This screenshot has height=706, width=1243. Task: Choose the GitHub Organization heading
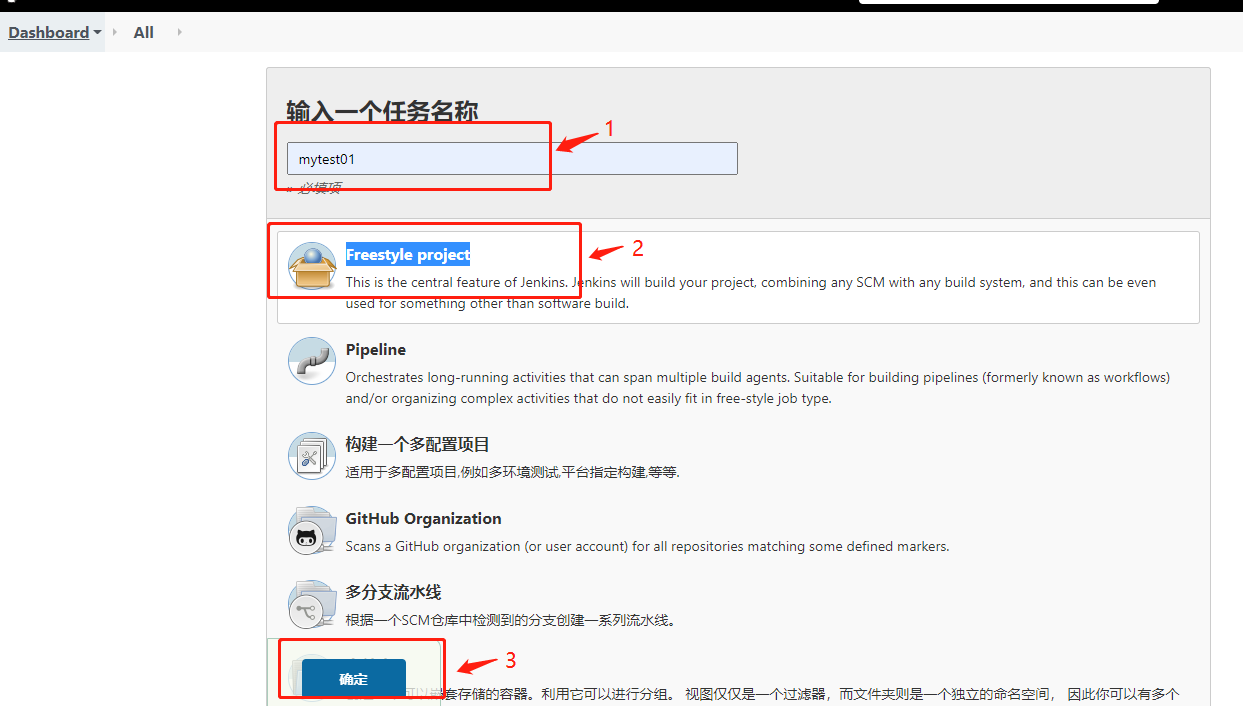pyautogui.click(x=424, y=519)
